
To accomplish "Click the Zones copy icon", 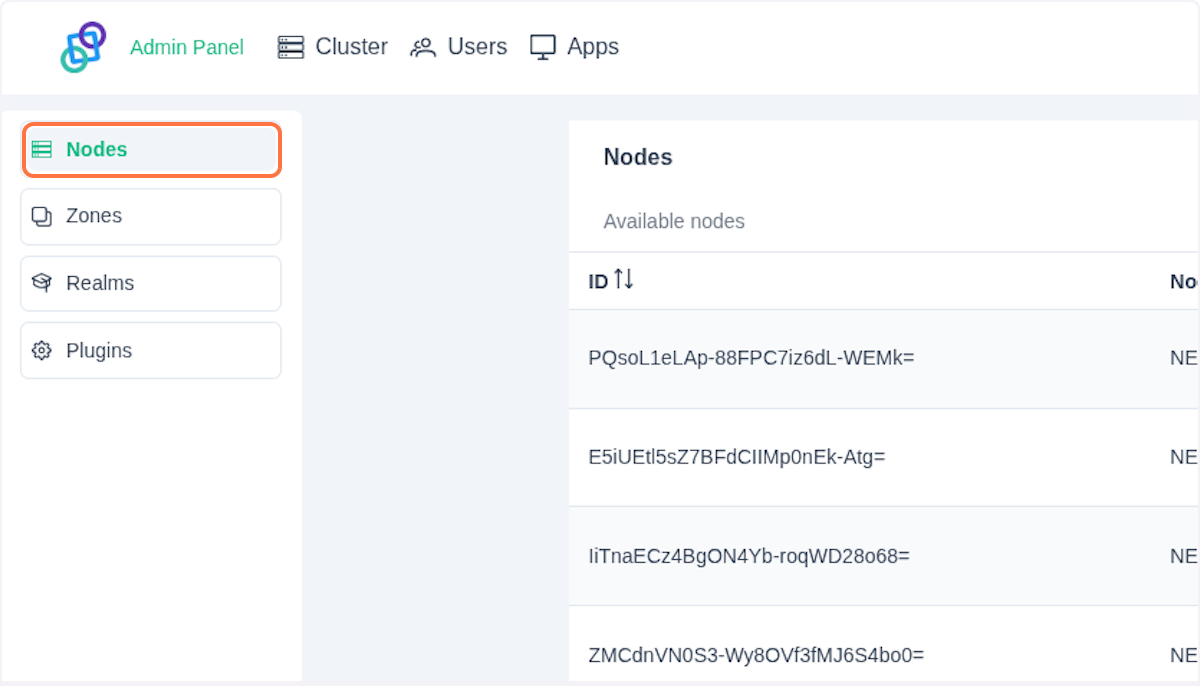I will click(x=41, y=216).
